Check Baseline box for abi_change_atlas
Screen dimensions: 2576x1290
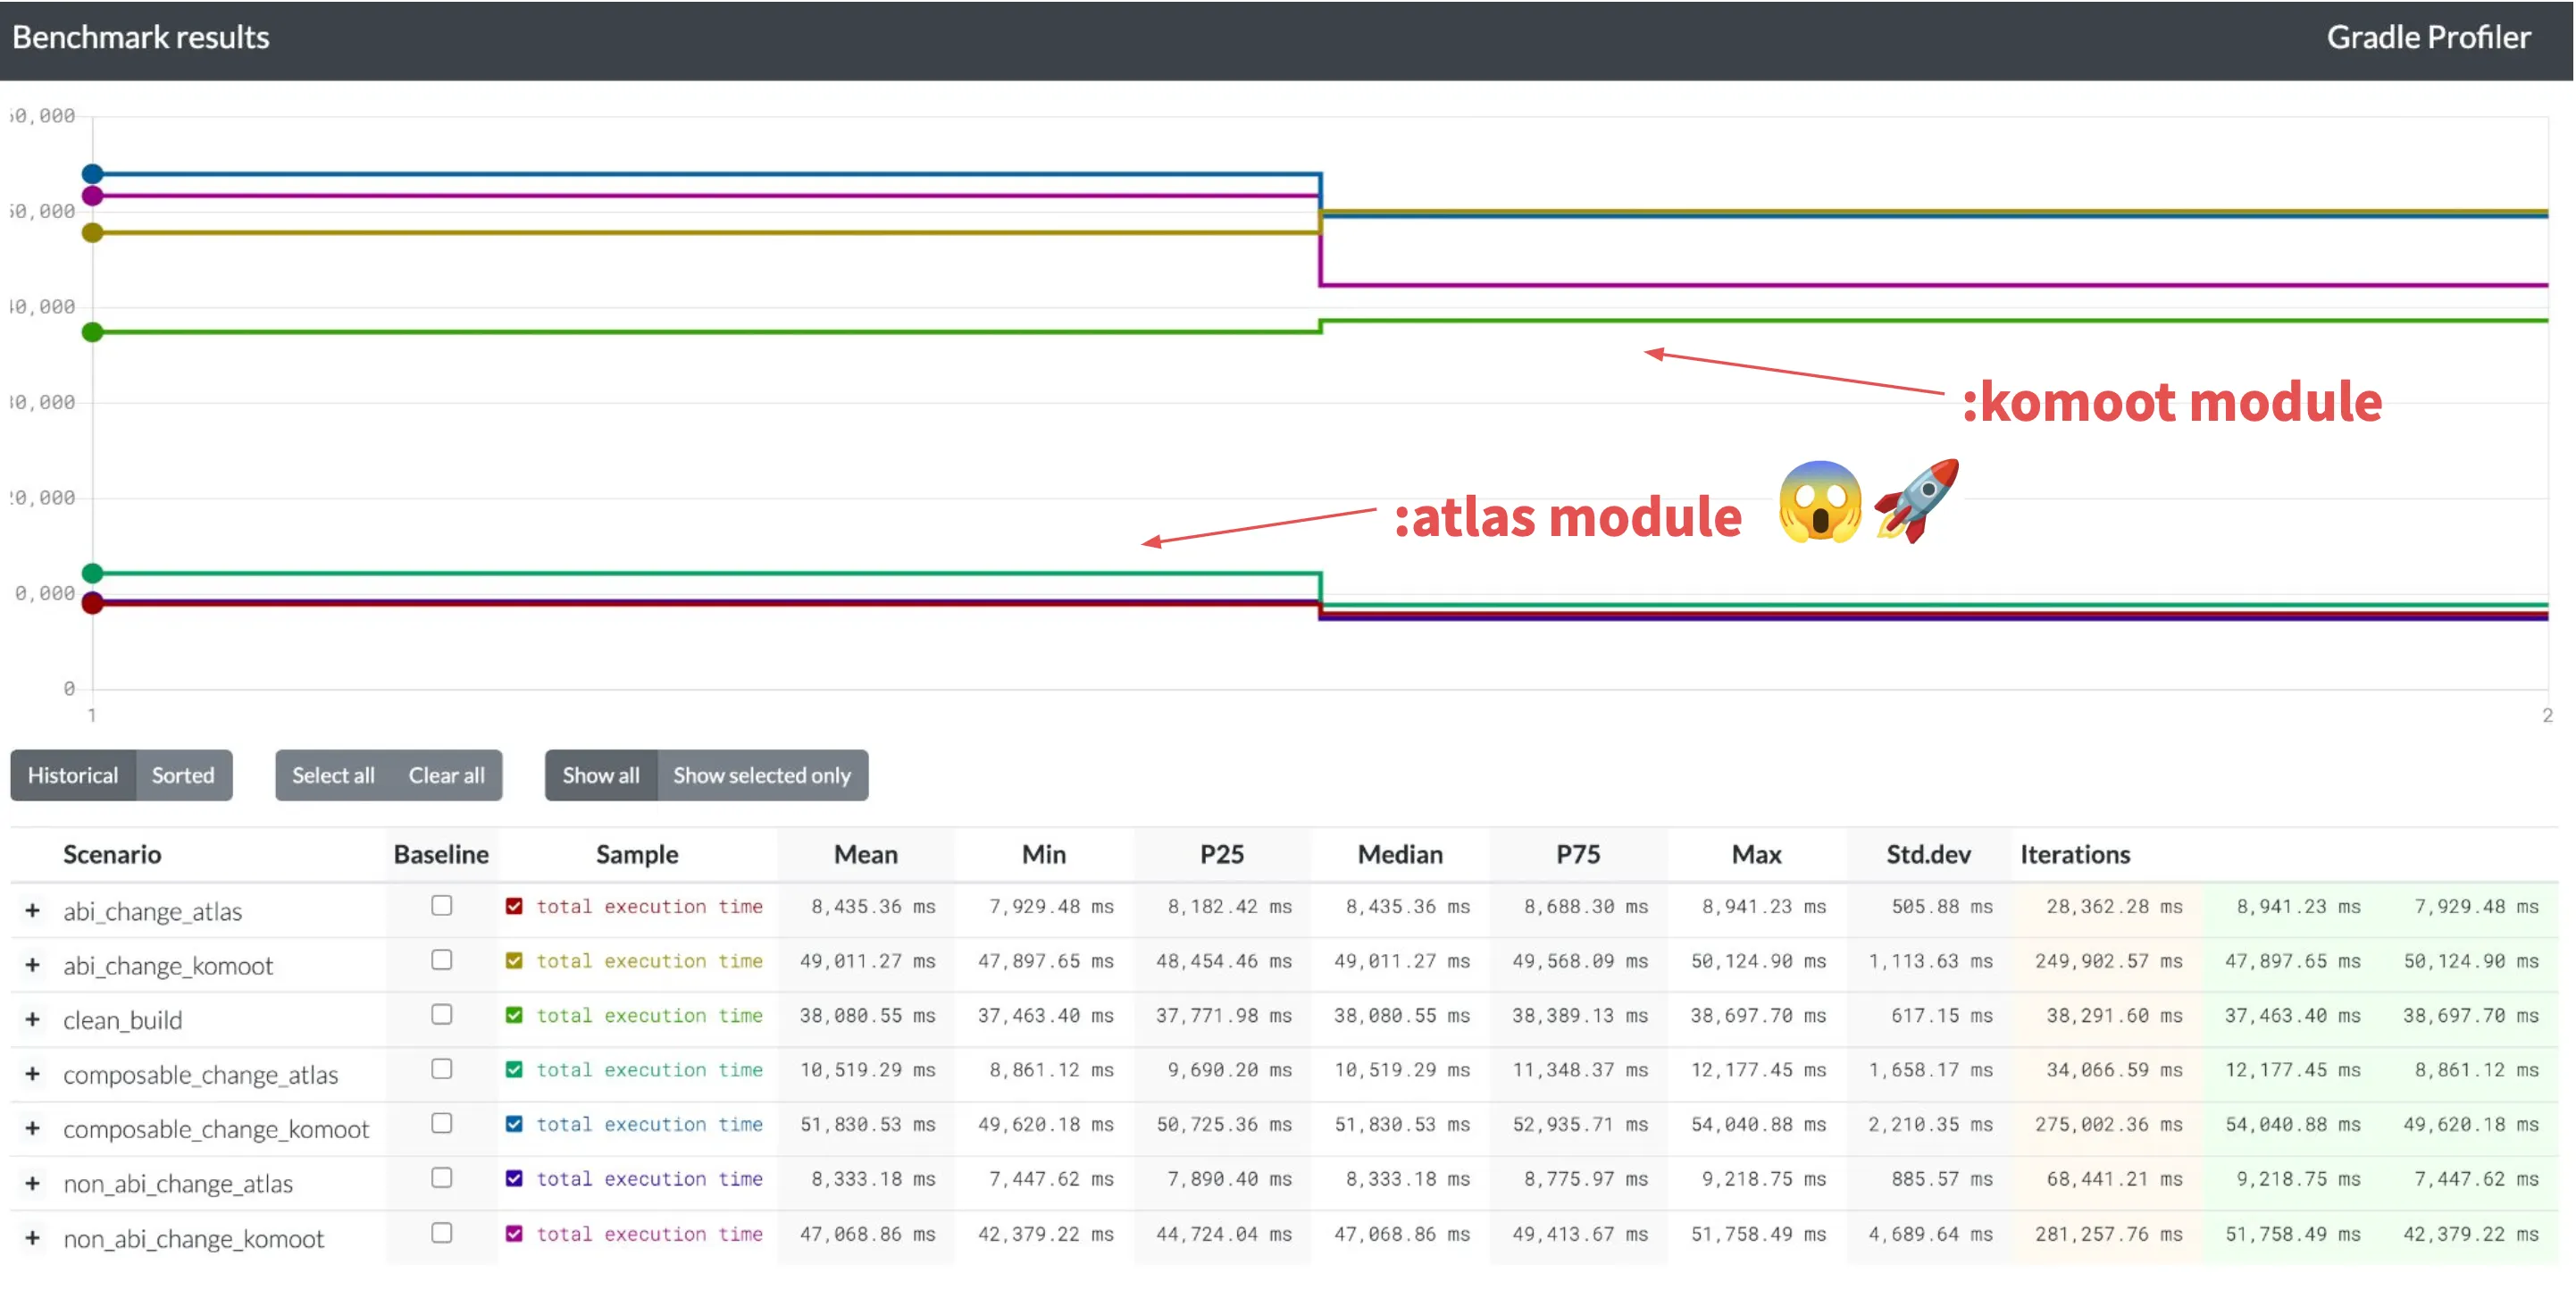pyautogui.click(x=441, y=906)
